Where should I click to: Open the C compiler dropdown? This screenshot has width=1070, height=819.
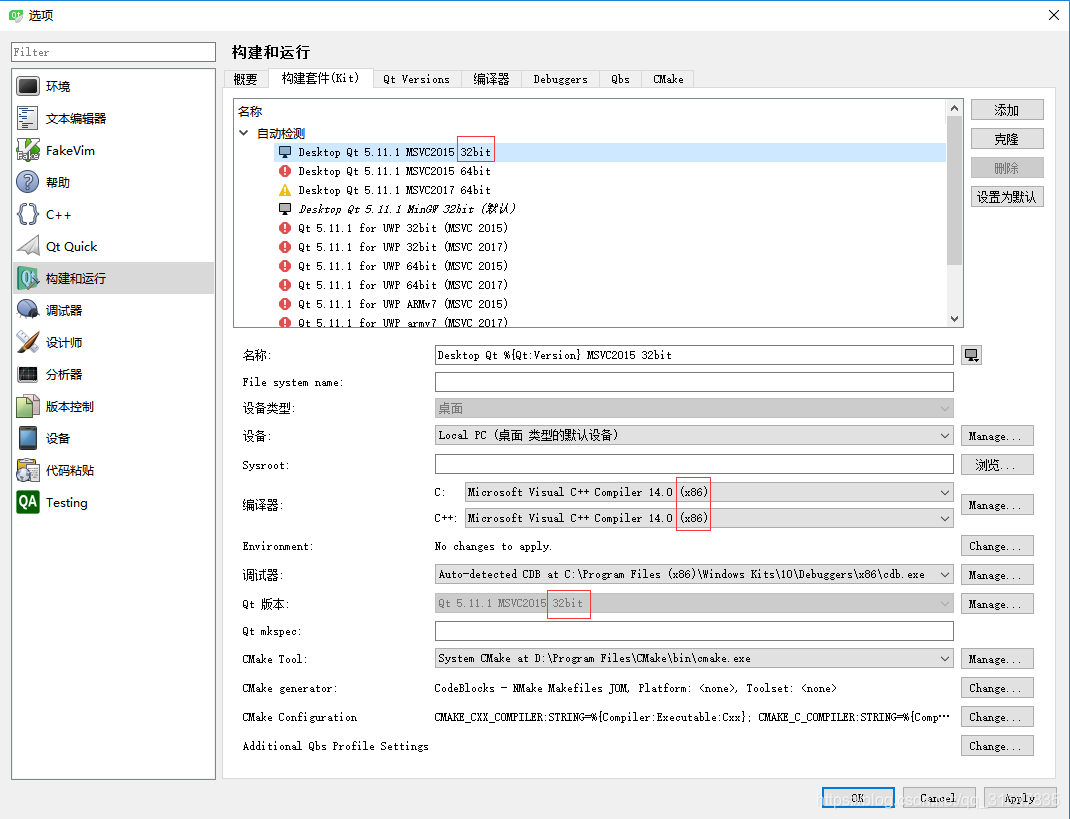click(941, 492)
